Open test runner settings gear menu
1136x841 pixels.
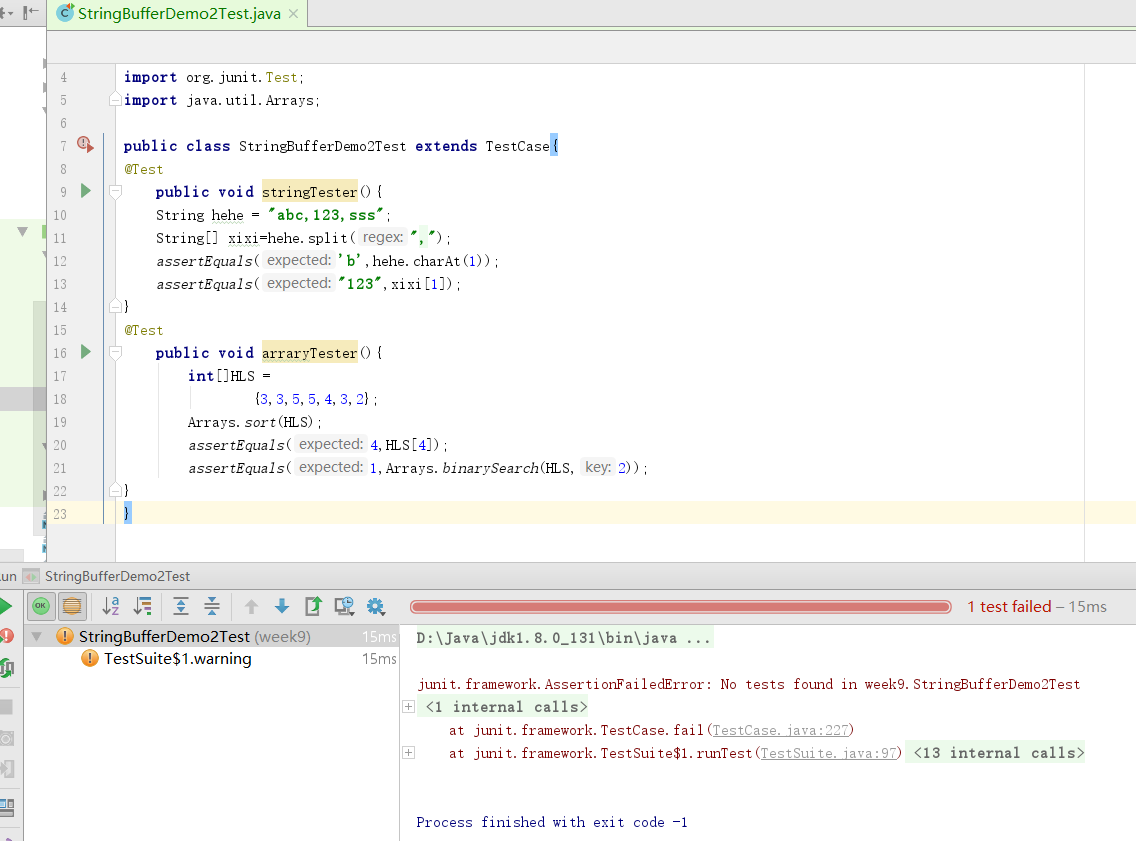coord(375,606)
